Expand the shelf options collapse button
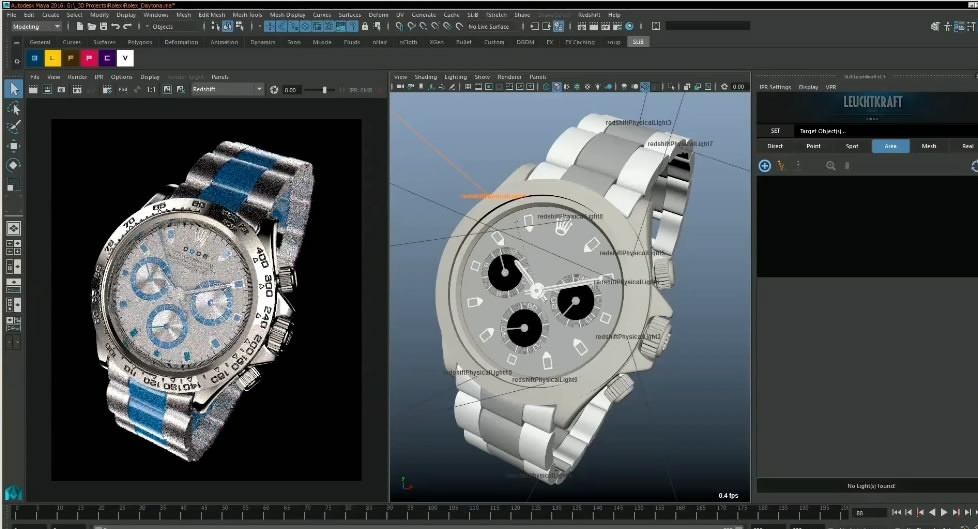Viewport: 978px width, 529px height. coord(17,42)
